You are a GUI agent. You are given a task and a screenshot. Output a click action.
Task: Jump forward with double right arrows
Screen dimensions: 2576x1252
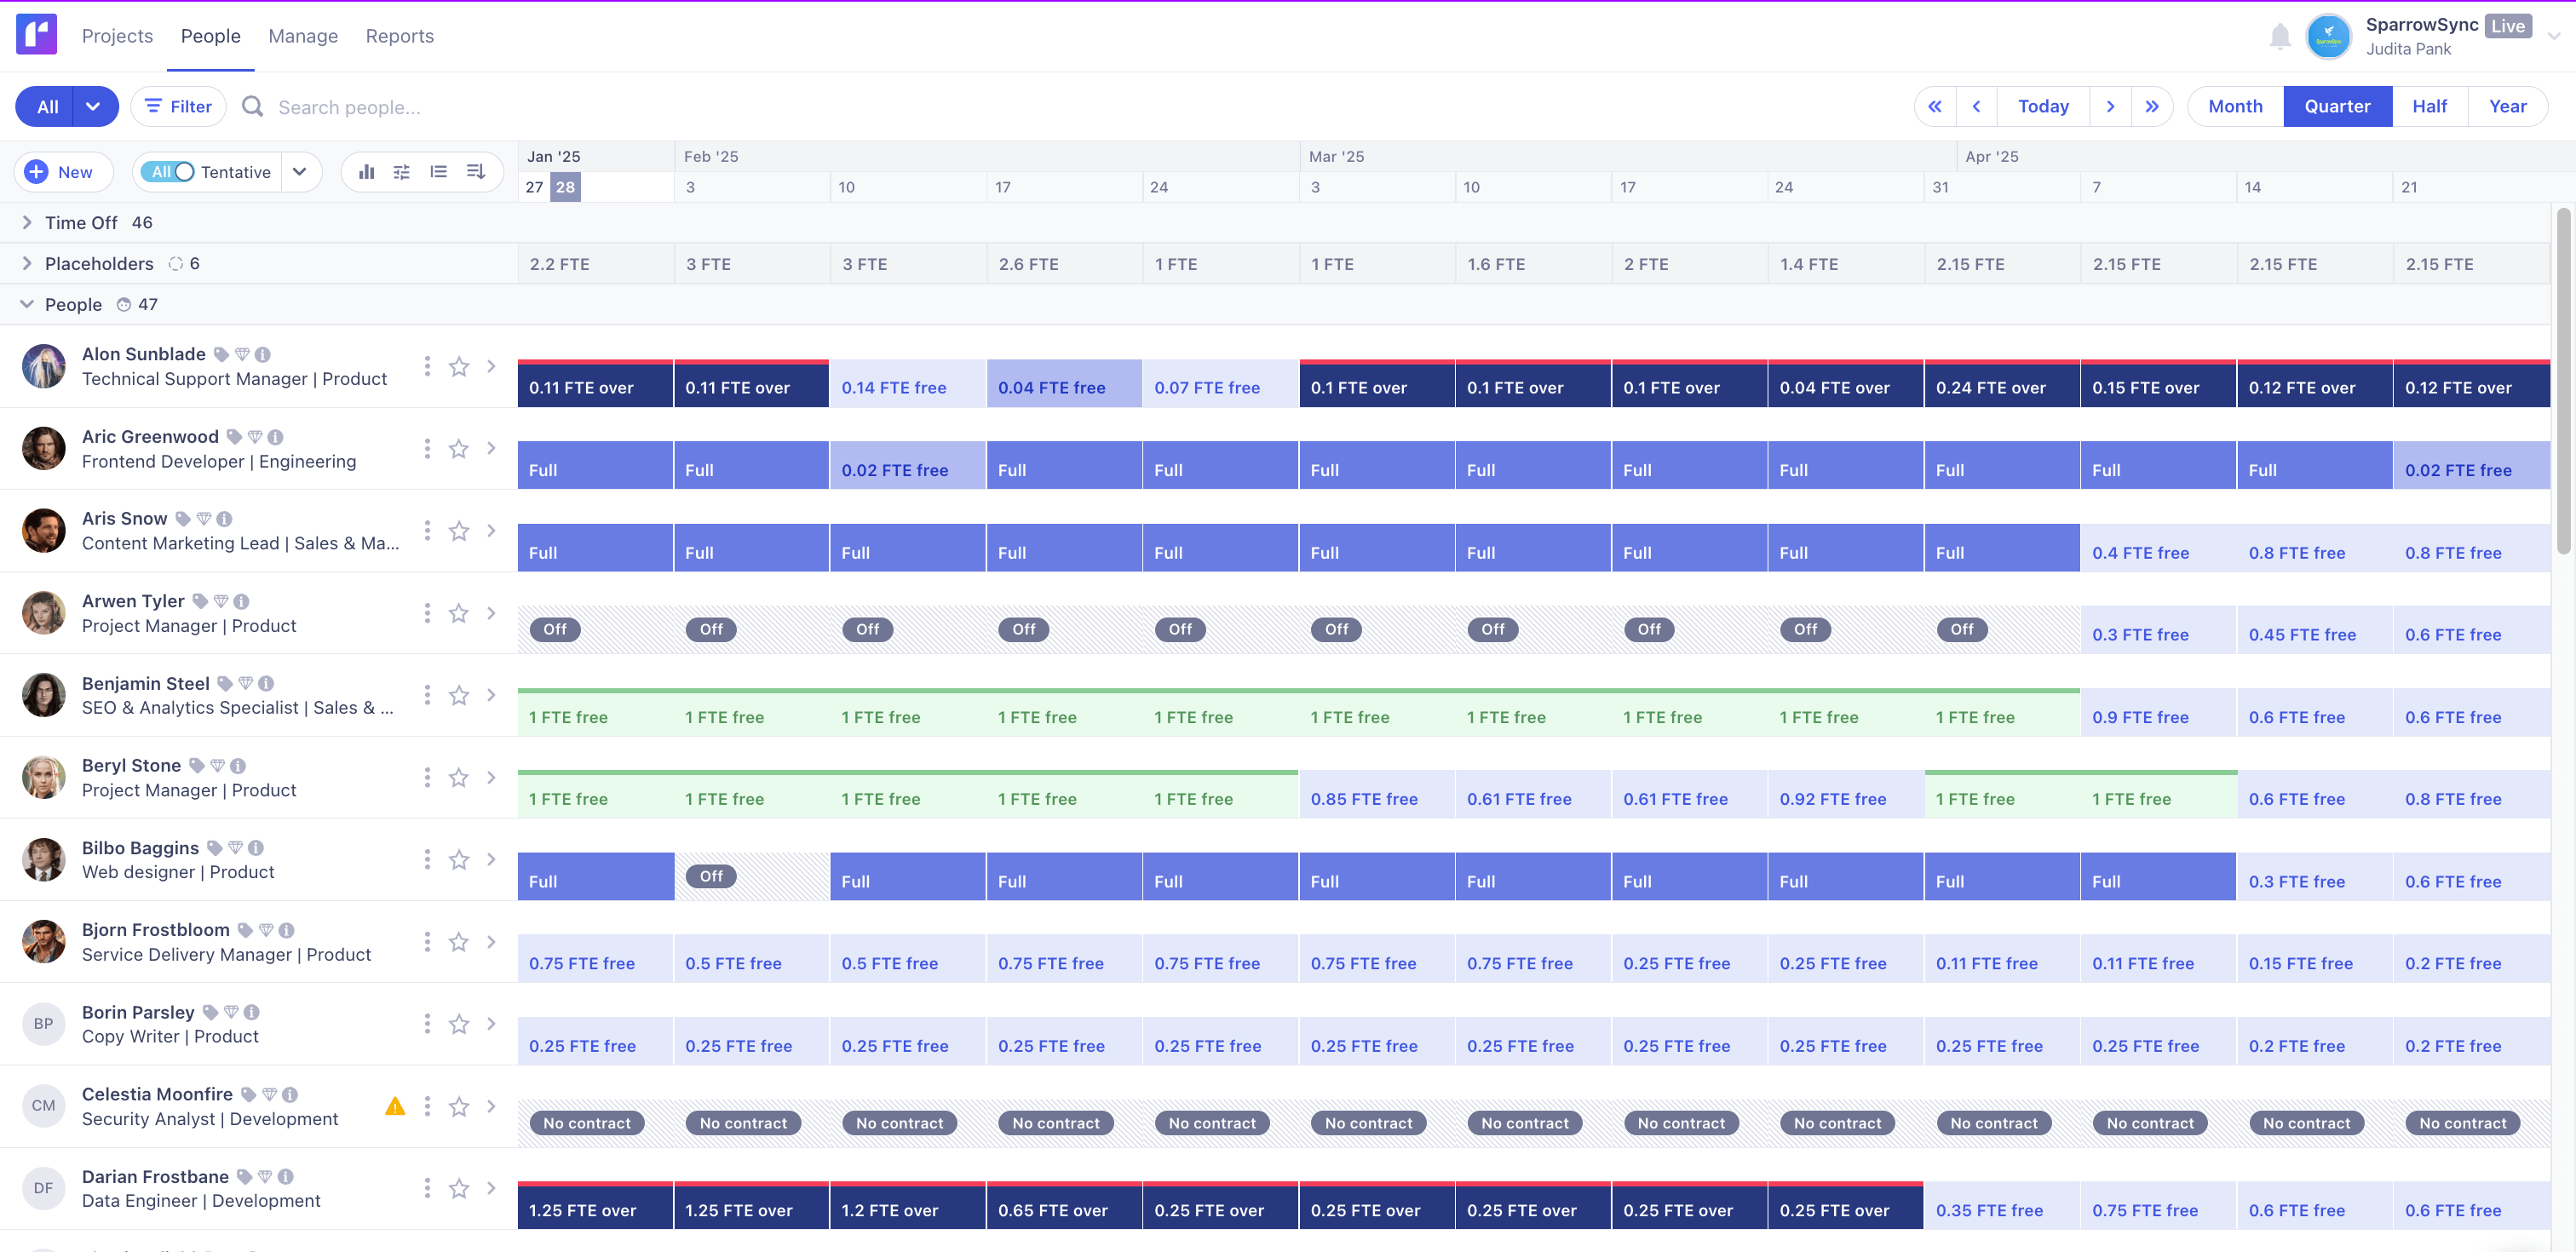[2152, 107]
